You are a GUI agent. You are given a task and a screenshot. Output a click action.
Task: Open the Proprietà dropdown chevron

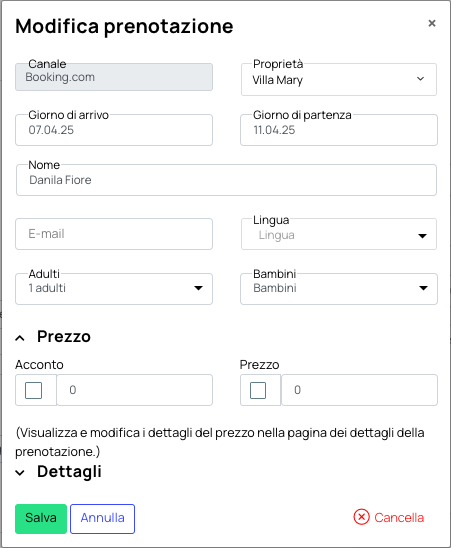[x=421, y=79]
